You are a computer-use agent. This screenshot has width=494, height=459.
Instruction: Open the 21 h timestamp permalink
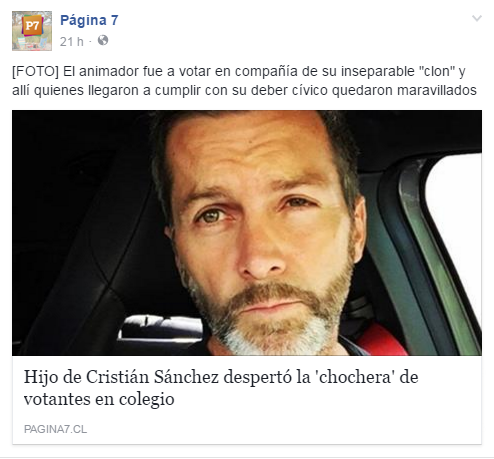(72, 42)
